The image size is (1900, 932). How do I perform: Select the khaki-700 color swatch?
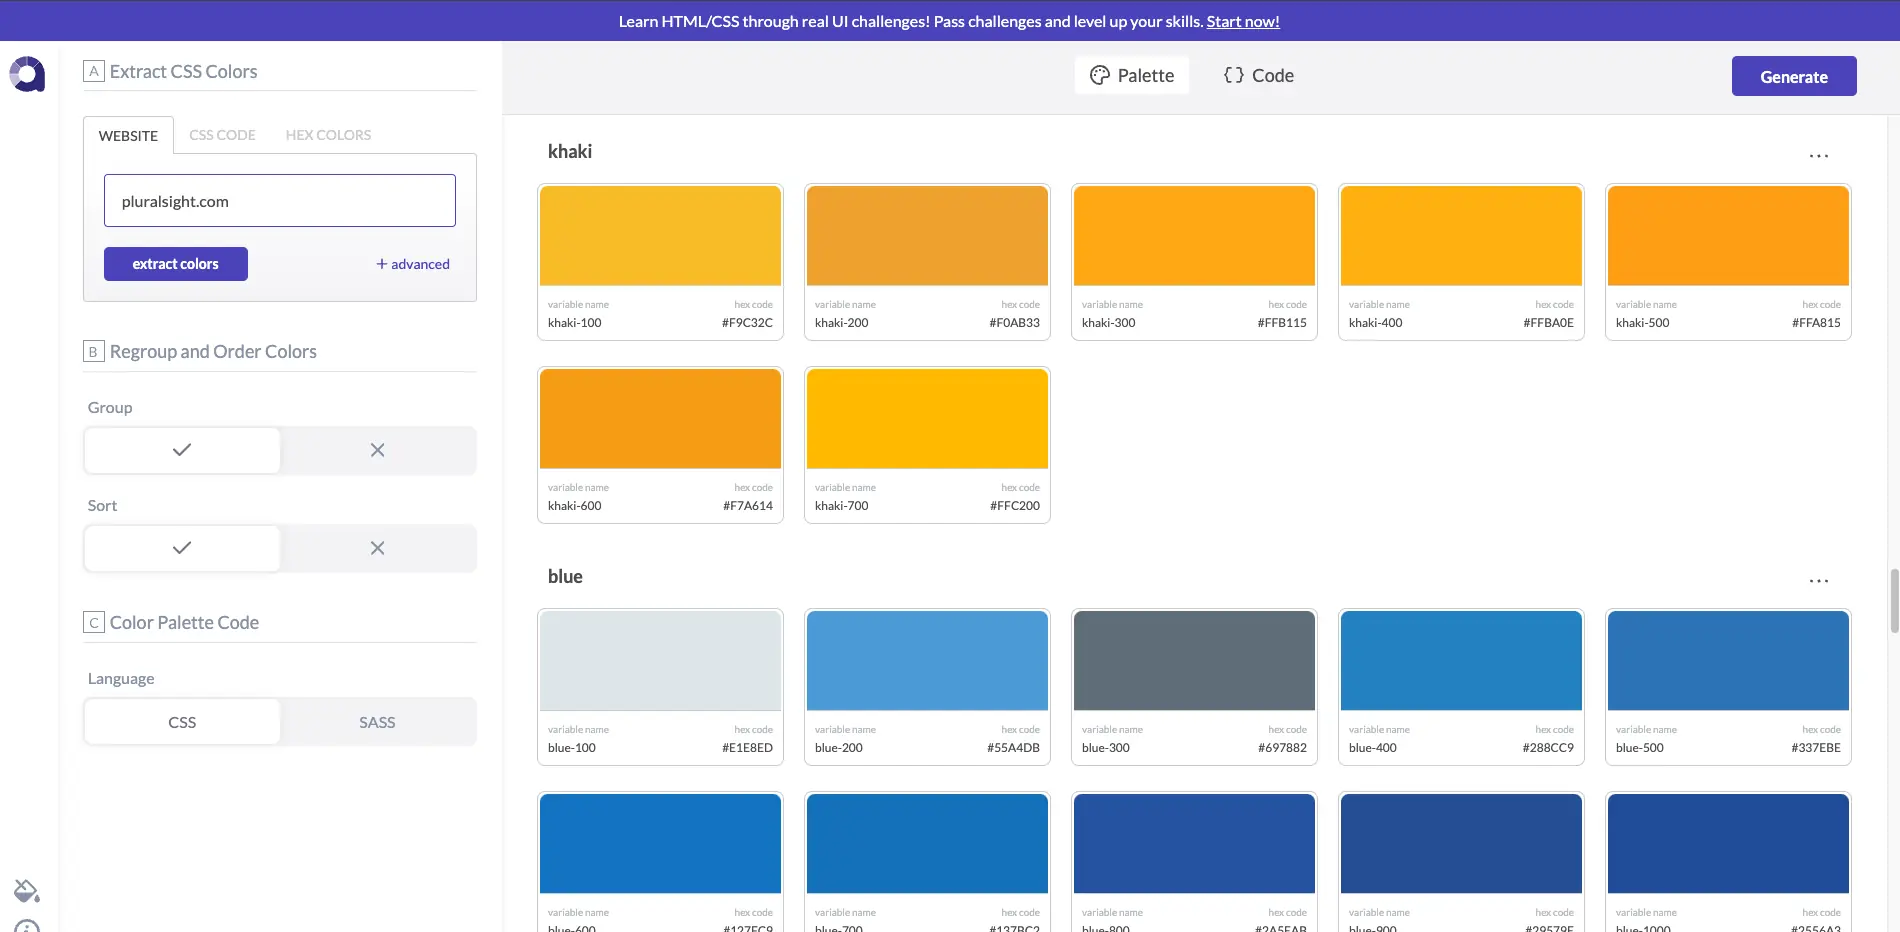point(927,419)
